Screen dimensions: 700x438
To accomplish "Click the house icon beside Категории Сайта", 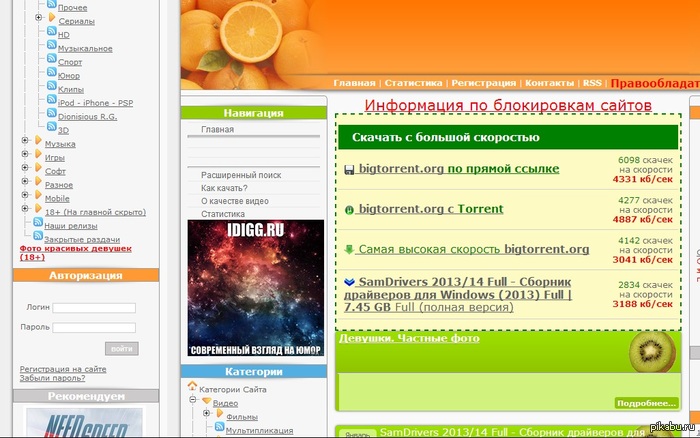I will [x=192, y=387].
